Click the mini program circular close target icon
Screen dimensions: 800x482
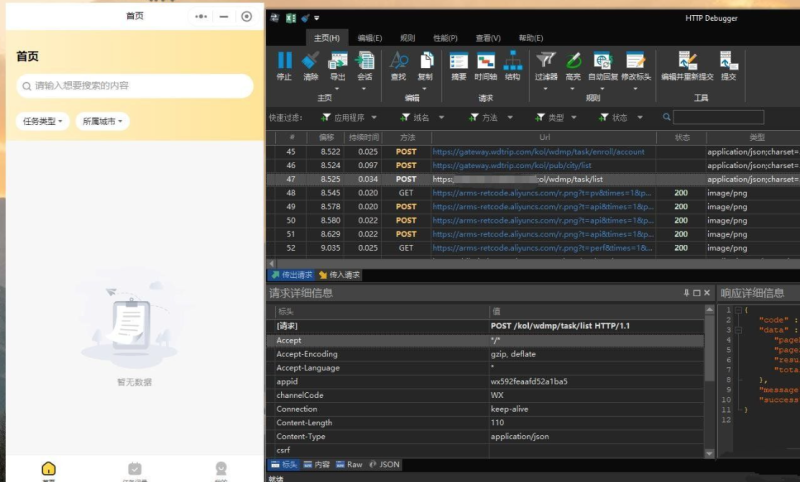[246, 16]
